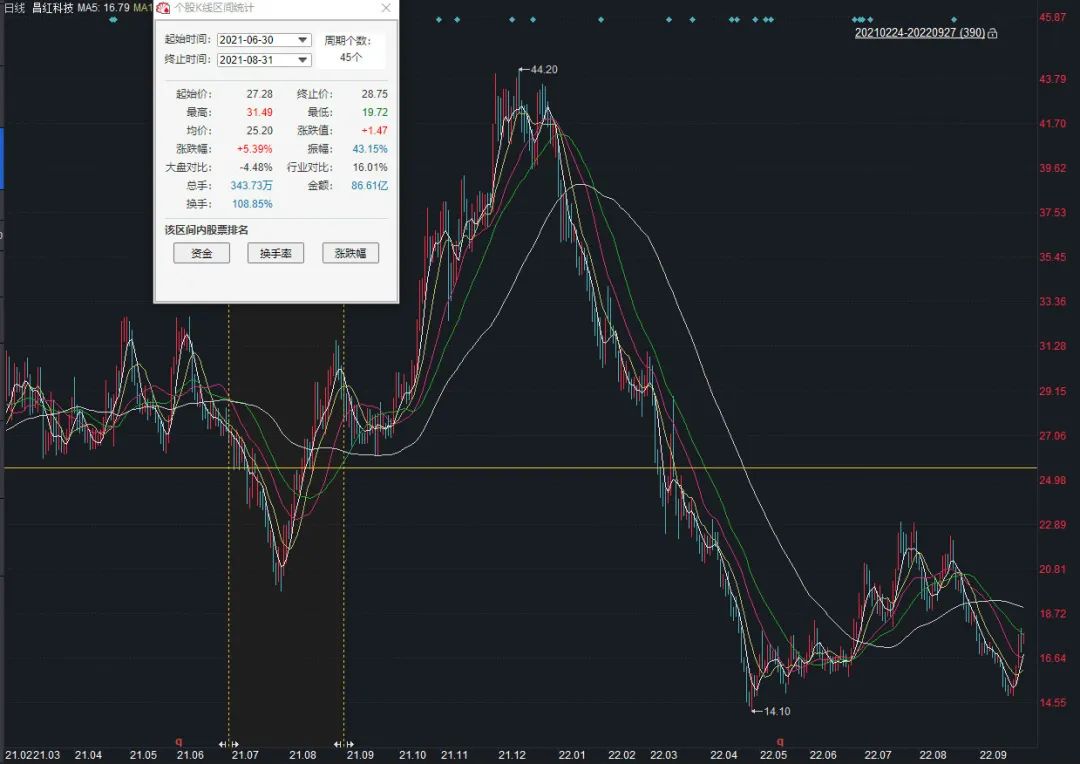Click the lock icon beside date range

tap(992, 33)
